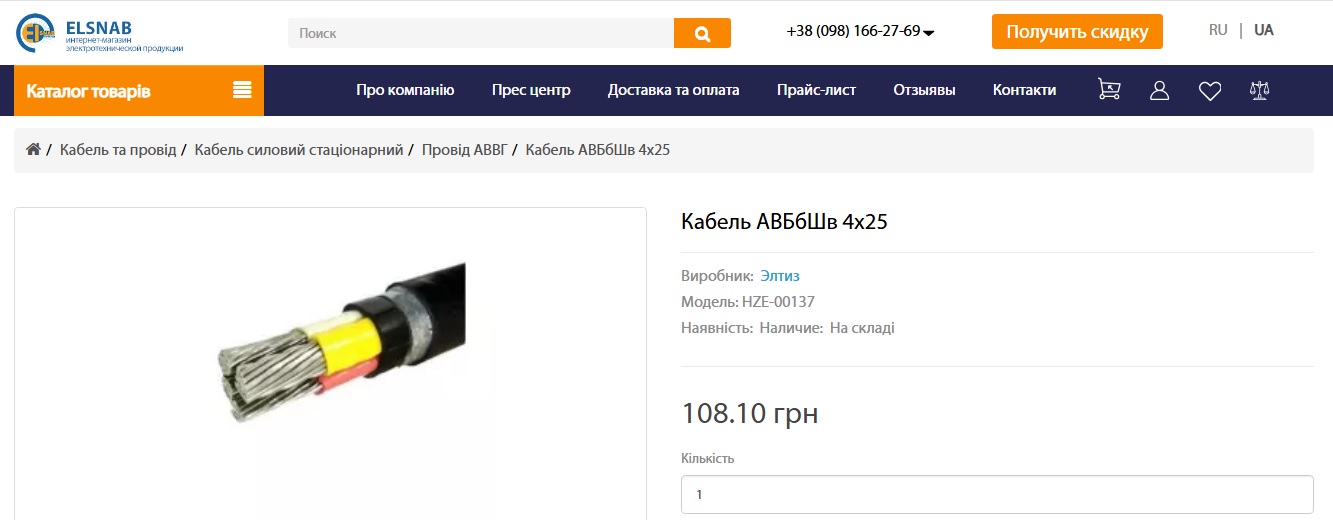Screen dimensions: 1333x520
Task: Go to Прайс-лист
Action: tap(816, 90)
